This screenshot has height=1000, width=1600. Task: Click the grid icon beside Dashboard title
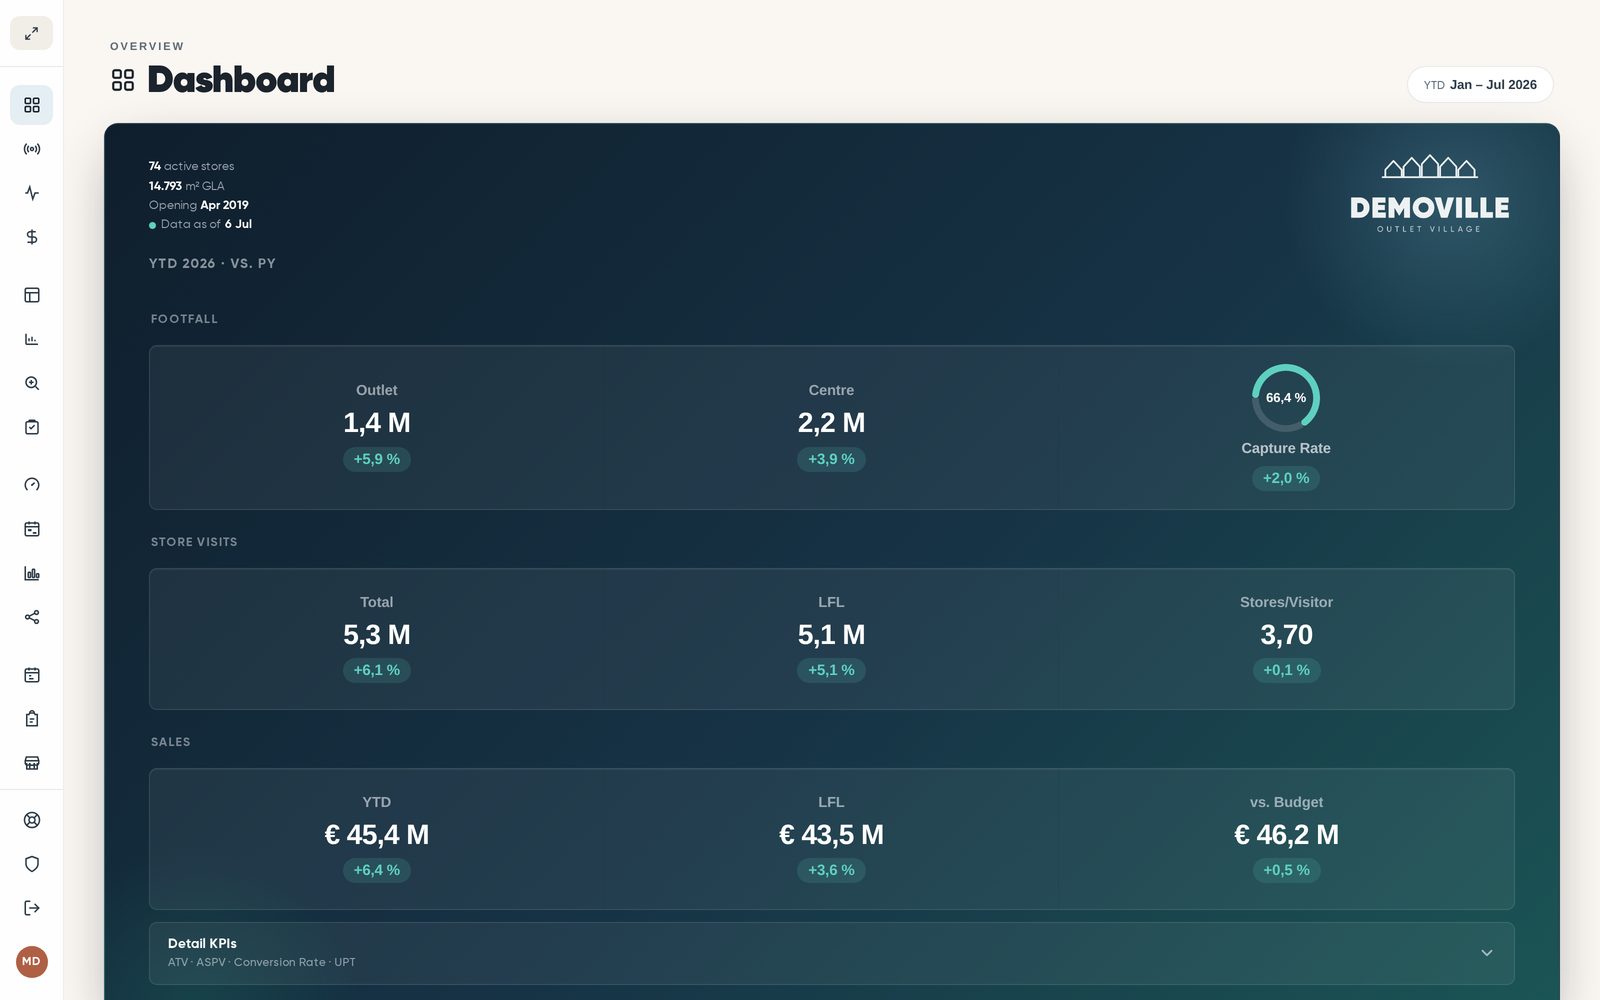pos(122,80)
